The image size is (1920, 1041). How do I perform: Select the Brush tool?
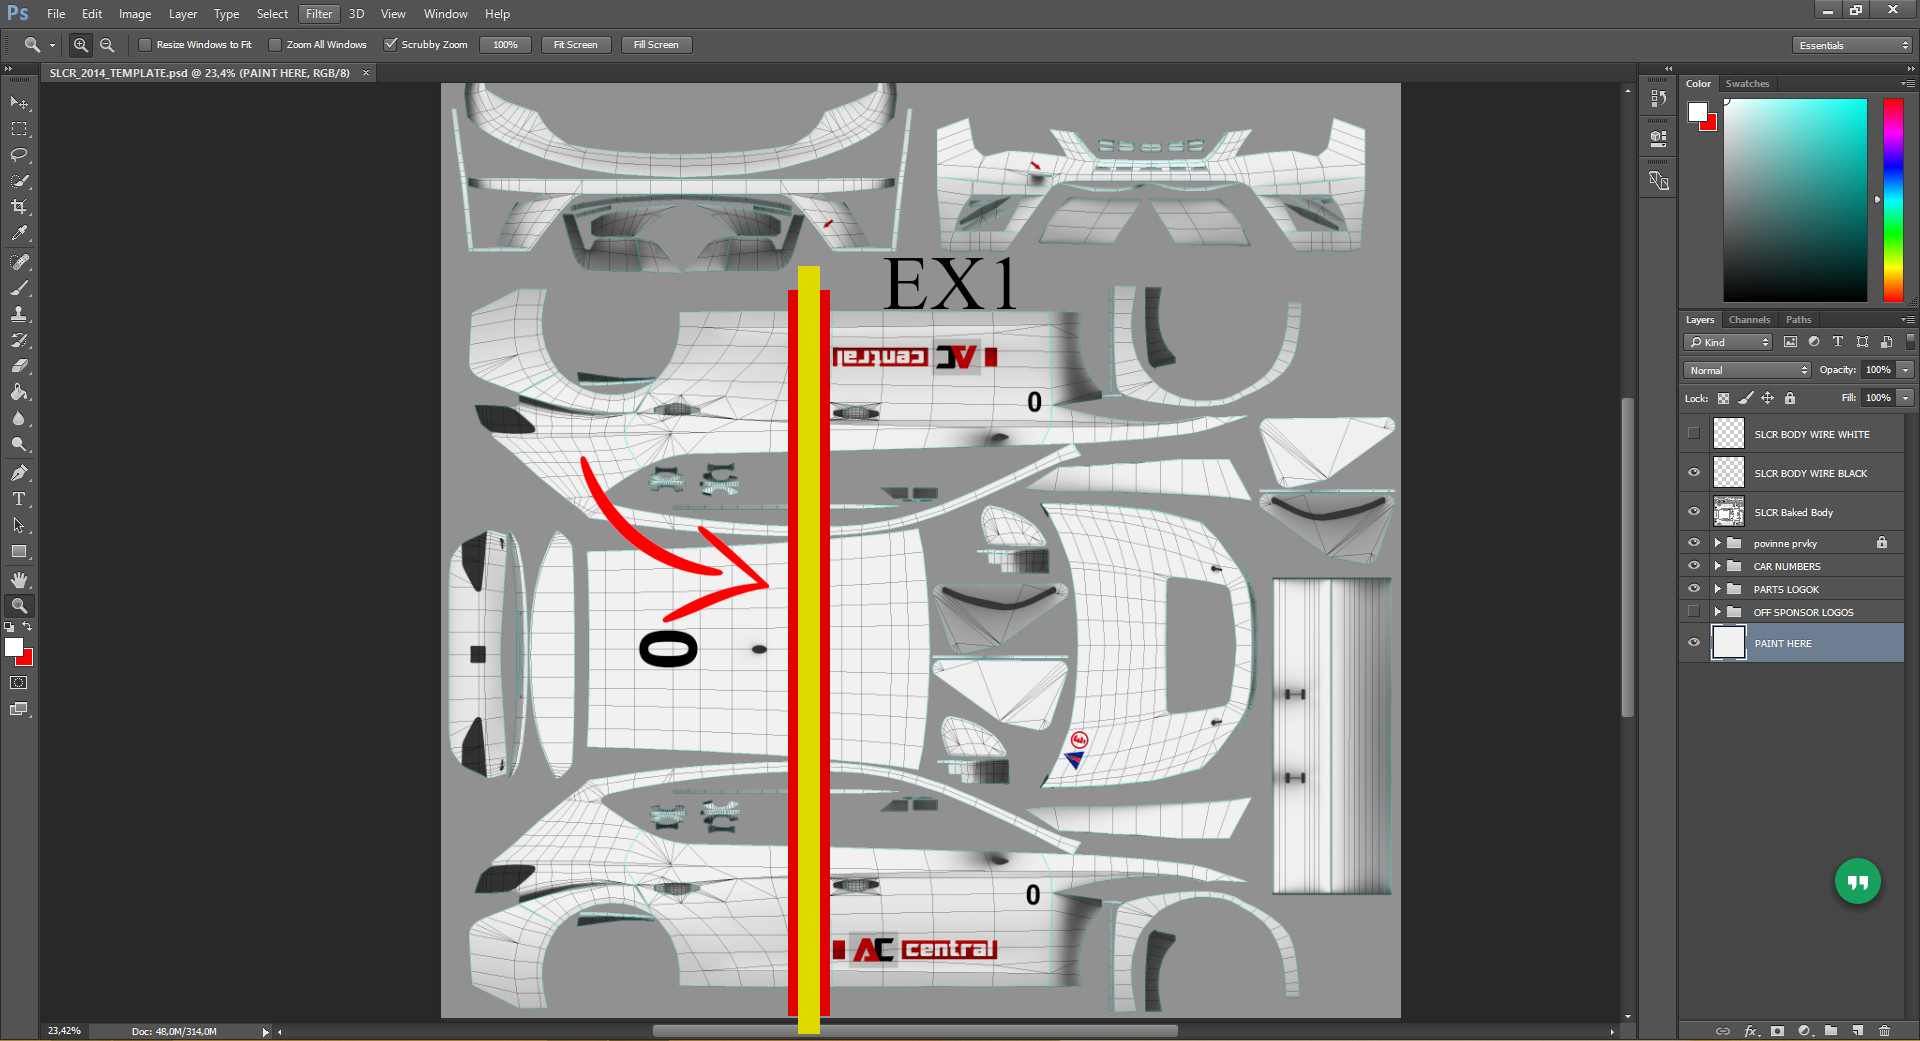19,288
